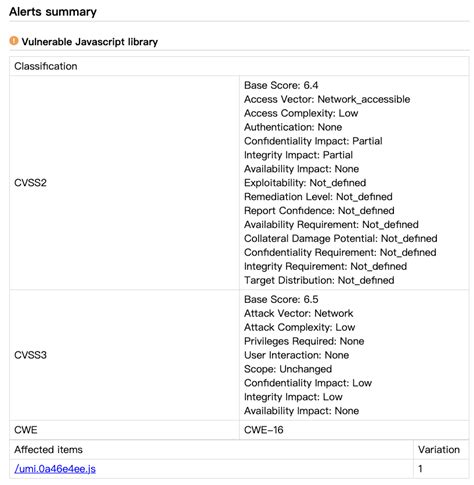The image size is (474, 485).
Task: Select Access Vector: Network_accessible text
Action: (327, 99)
